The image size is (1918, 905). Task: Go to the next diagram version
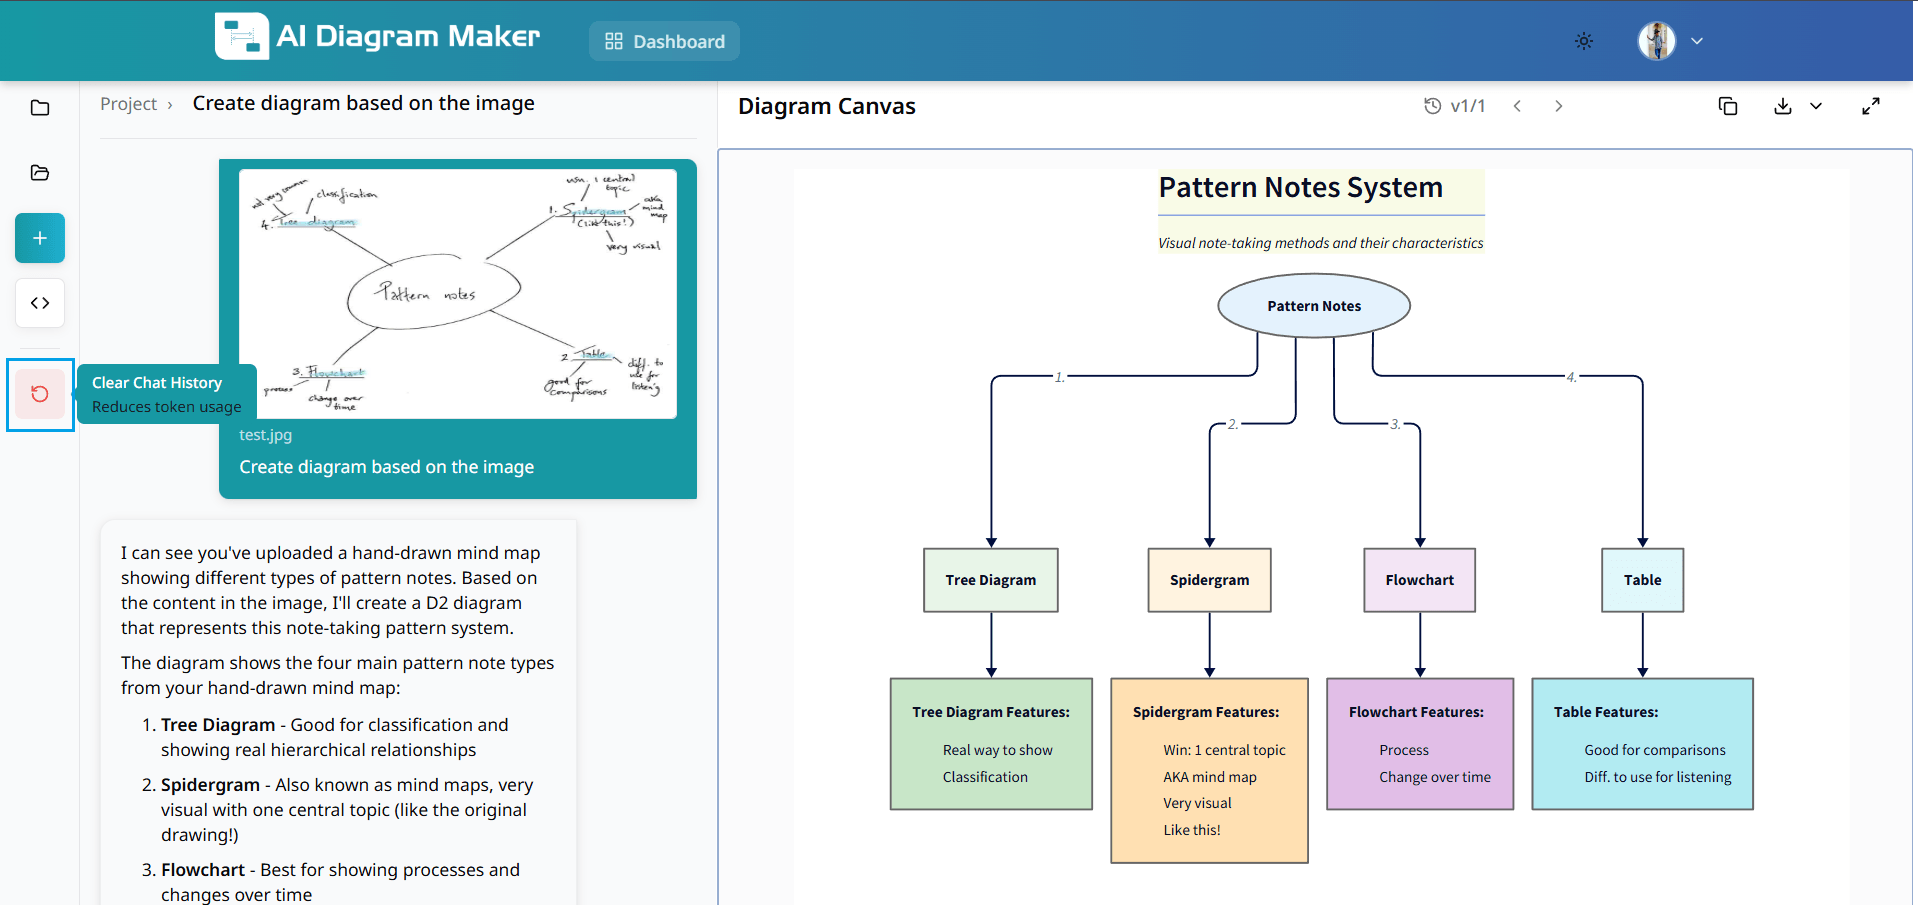point(1558,106)
